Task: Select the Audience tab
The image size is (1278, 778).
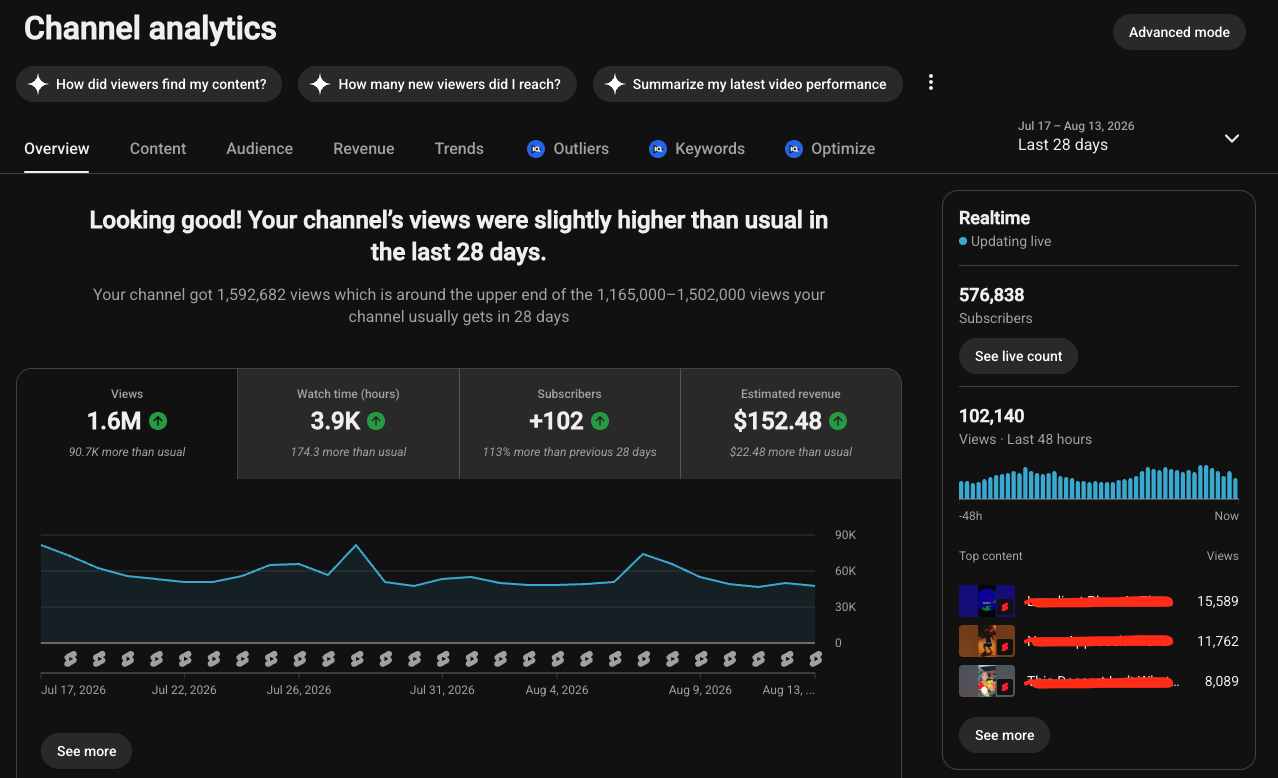Action: (259, 148)
